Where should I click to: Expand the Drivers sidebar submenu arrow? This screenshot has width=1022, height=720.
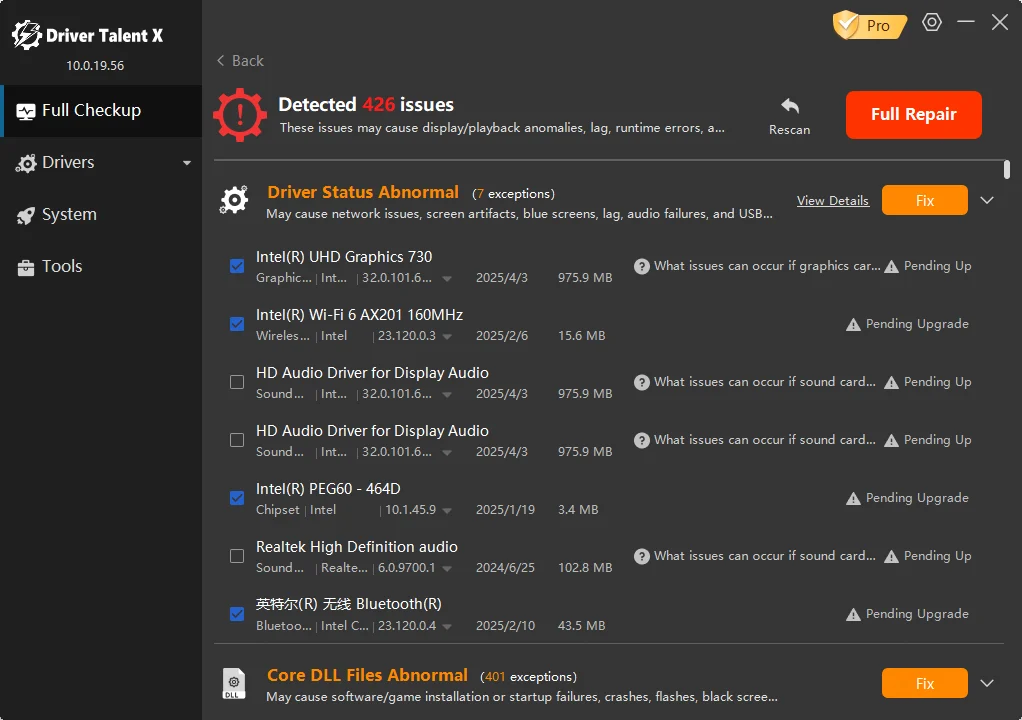187,163
